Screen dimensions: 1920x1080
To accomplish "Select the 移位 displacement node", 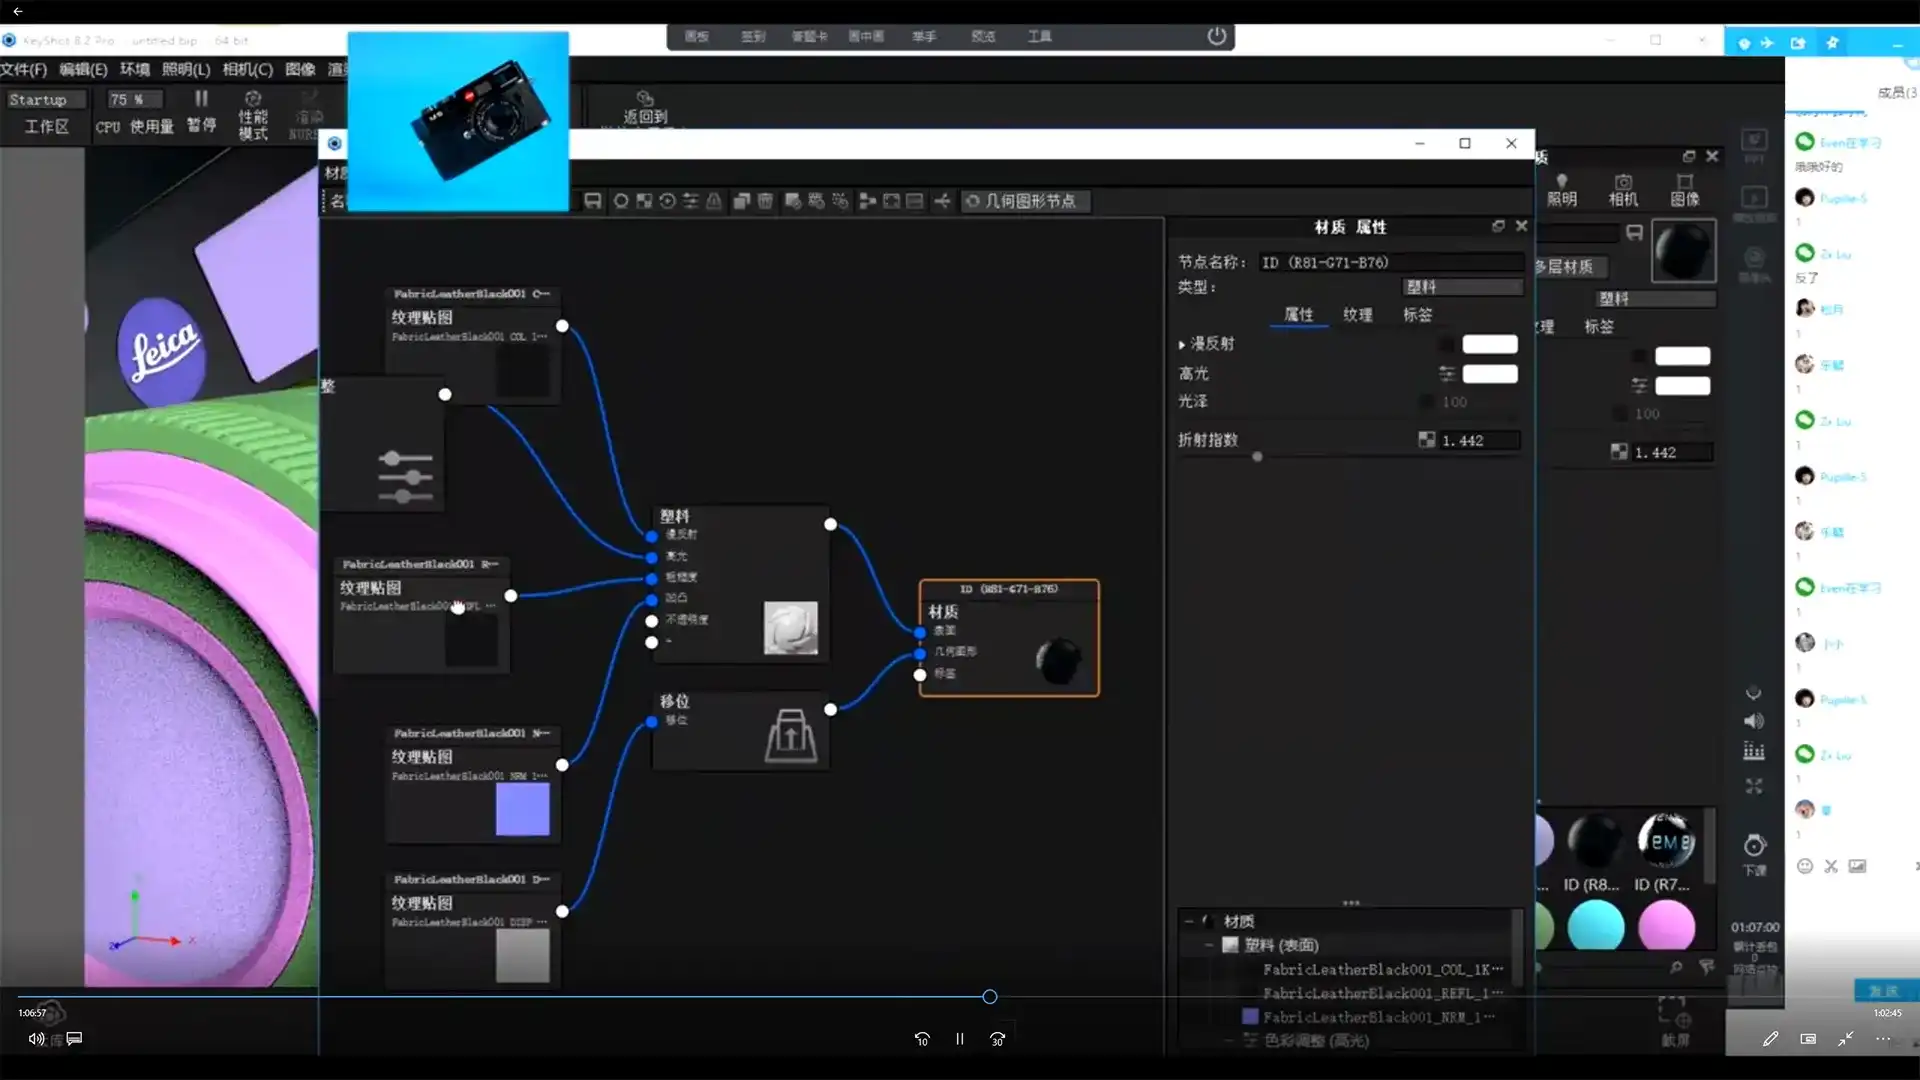I will pos(740,732).
